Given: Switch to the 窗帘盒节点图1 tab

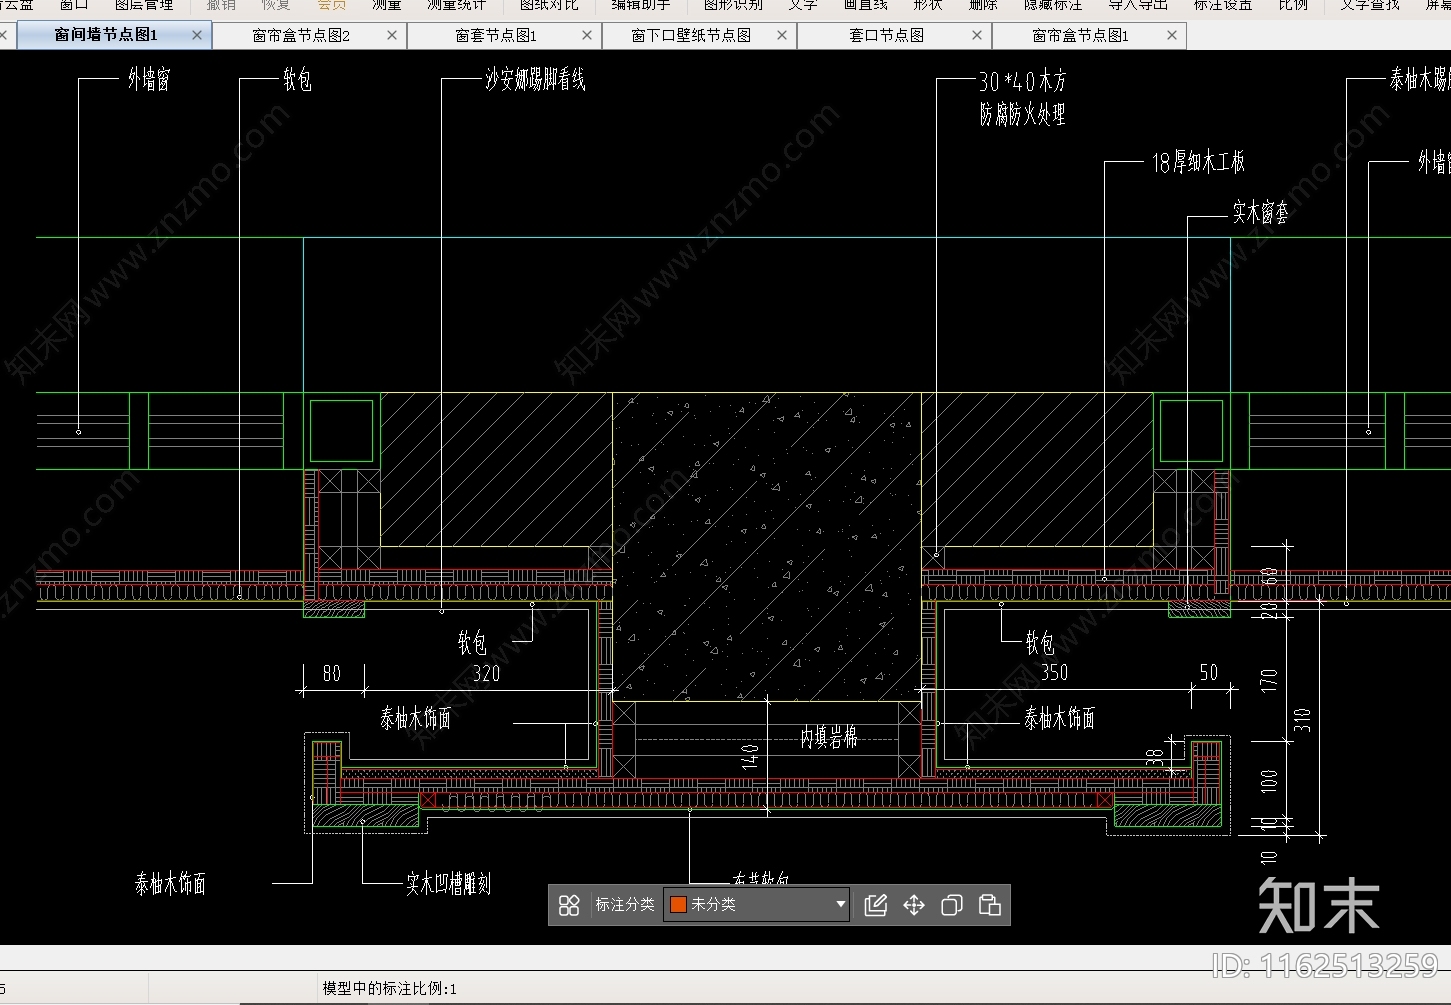Looking at the screenshot, I should (1080, 35).
